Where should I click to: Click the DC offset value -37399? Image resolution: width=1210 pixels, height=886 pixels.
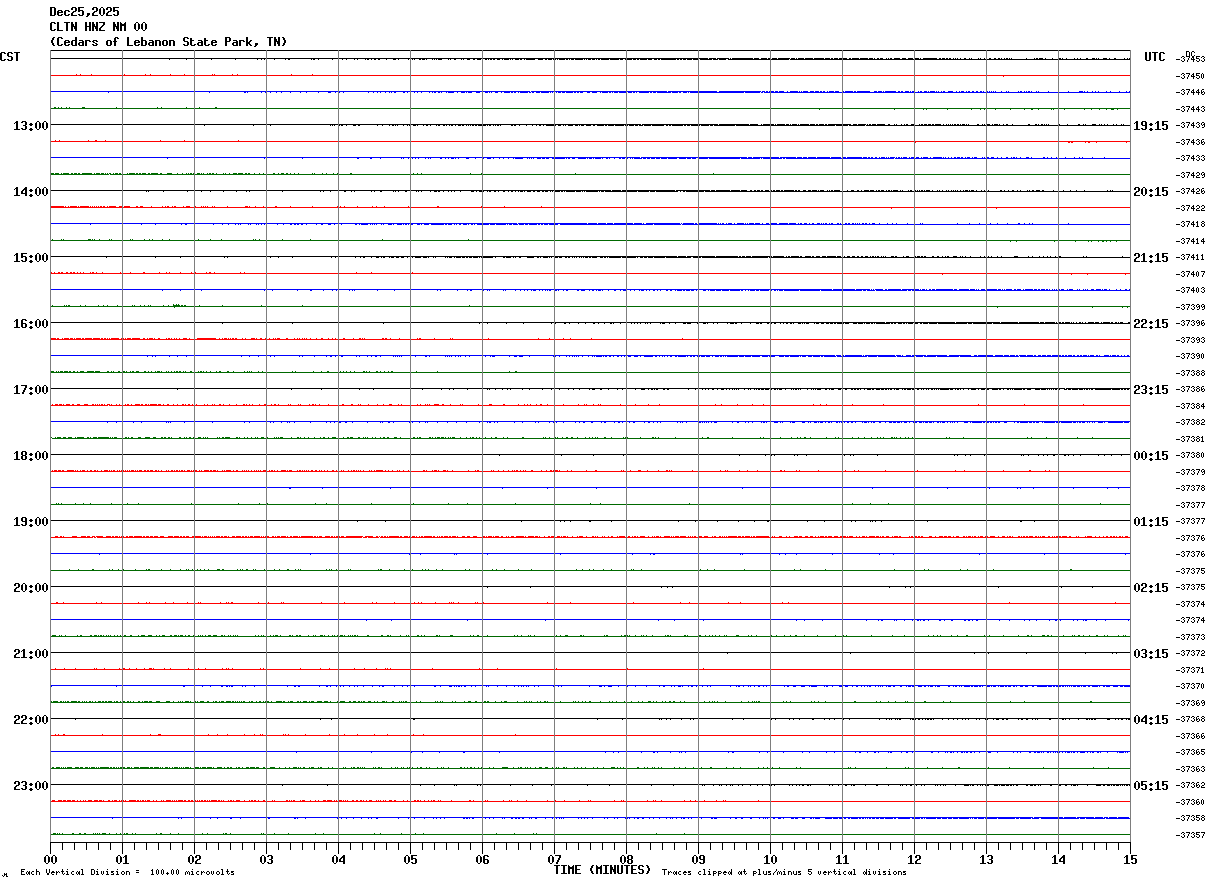click(x=1190, y=307)
